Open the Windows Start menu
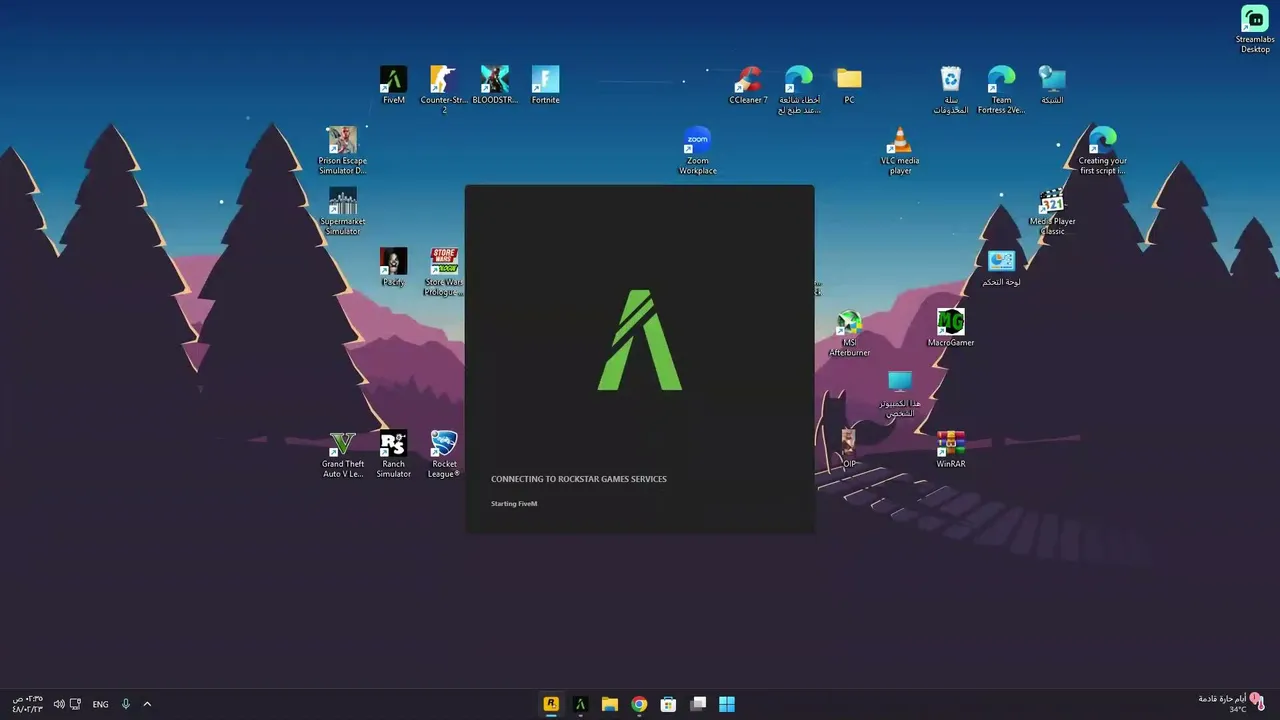This screenshot has height=720, width=1280. click(x=727, y=704)
